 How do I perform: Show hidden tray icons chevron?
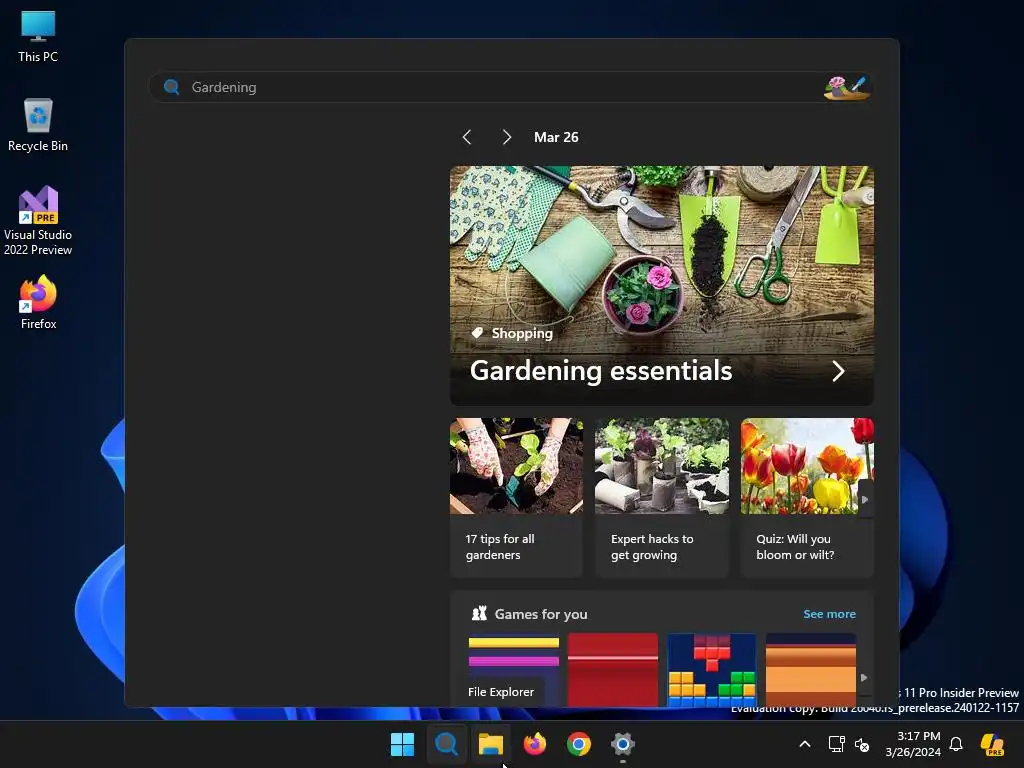tap(805, 744)
